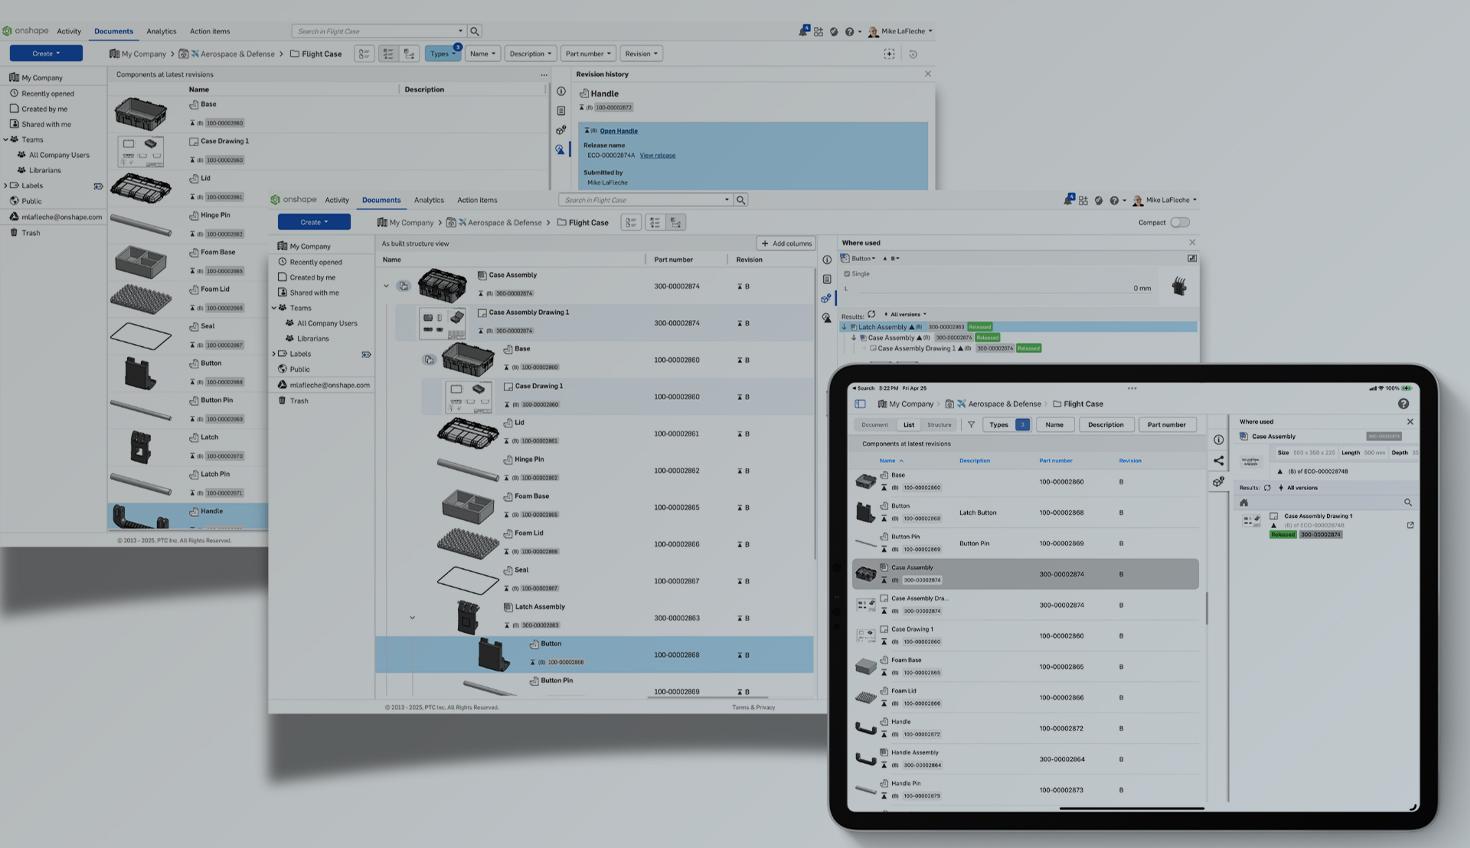The height and width of the screenshot is (848, 1470).
Task: Select the filter funnel icon on tablet
Action: point(971,425)
